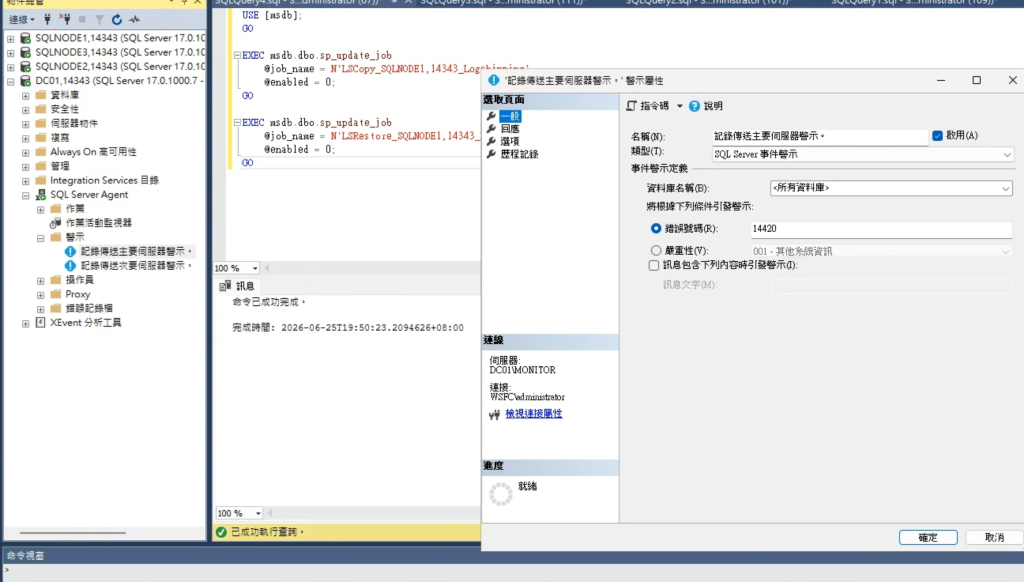This screenshot has height=582, width=1024.
Task: Switch to the 訊息 results tab
Action: coord(237,286)
